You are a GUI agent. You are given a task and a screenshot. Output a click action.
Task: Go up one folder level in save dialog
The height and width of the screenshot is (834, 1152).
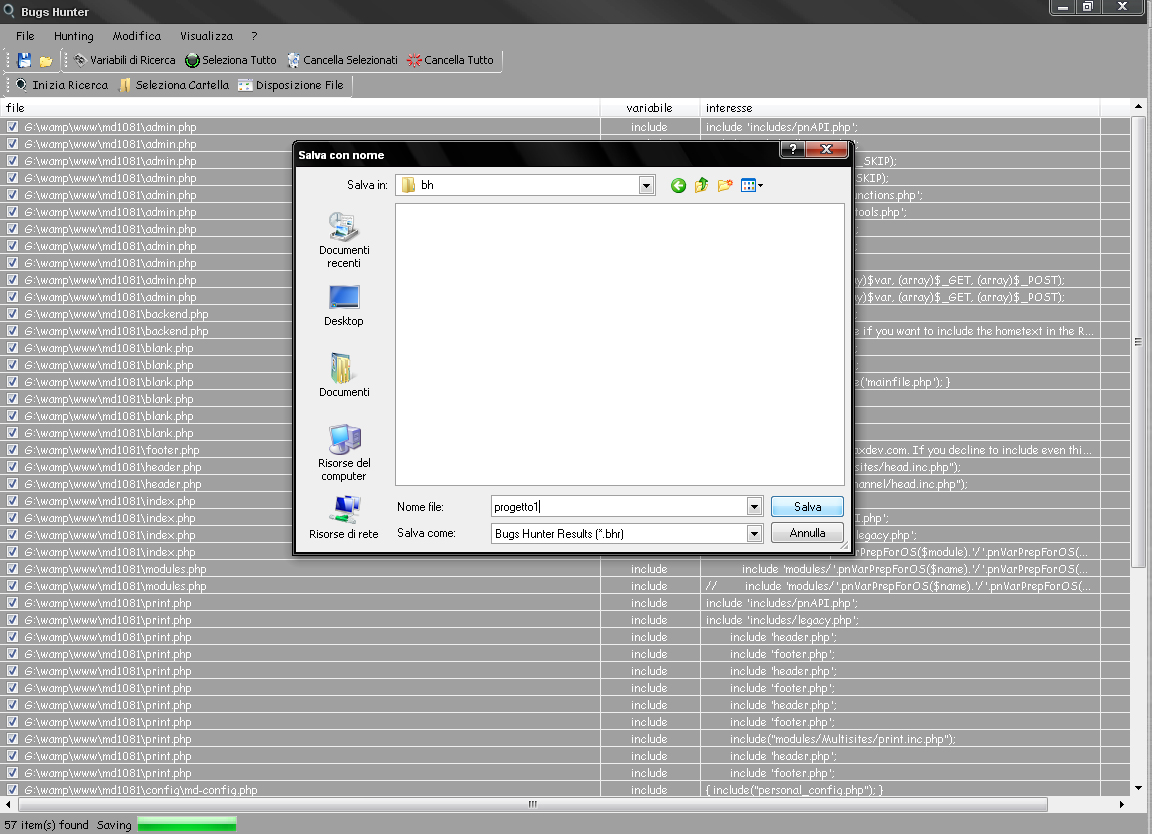pos(702,185)
